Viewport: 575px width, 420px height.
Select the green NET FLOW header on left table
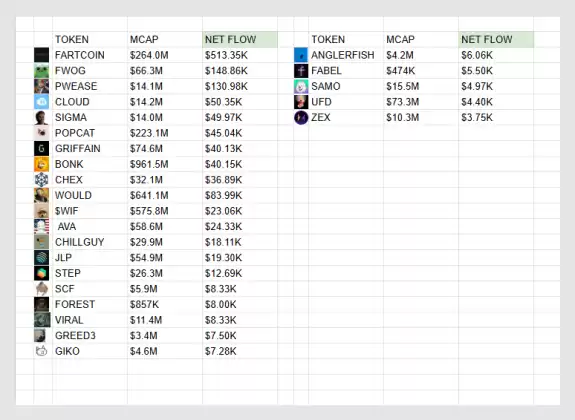pos(240,40)
